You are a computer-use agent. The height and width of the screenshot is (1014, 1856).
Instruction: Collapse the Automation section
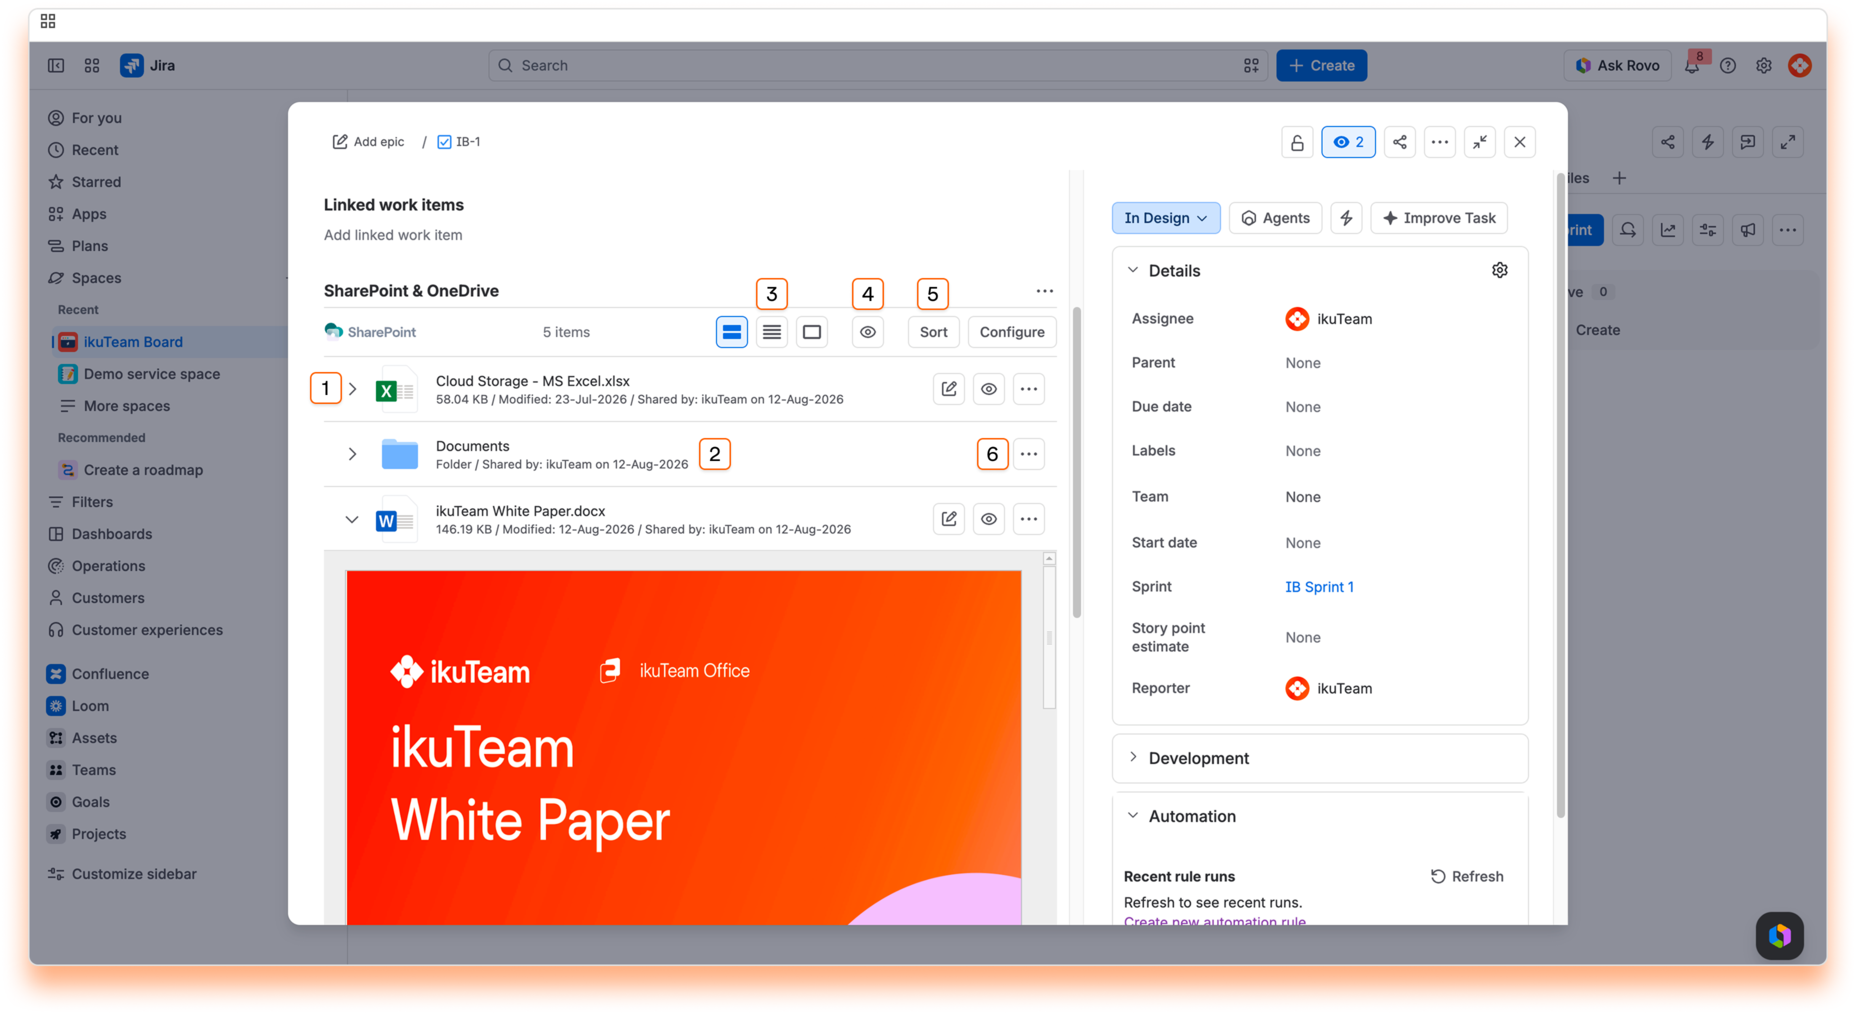tap(1133, 816)
